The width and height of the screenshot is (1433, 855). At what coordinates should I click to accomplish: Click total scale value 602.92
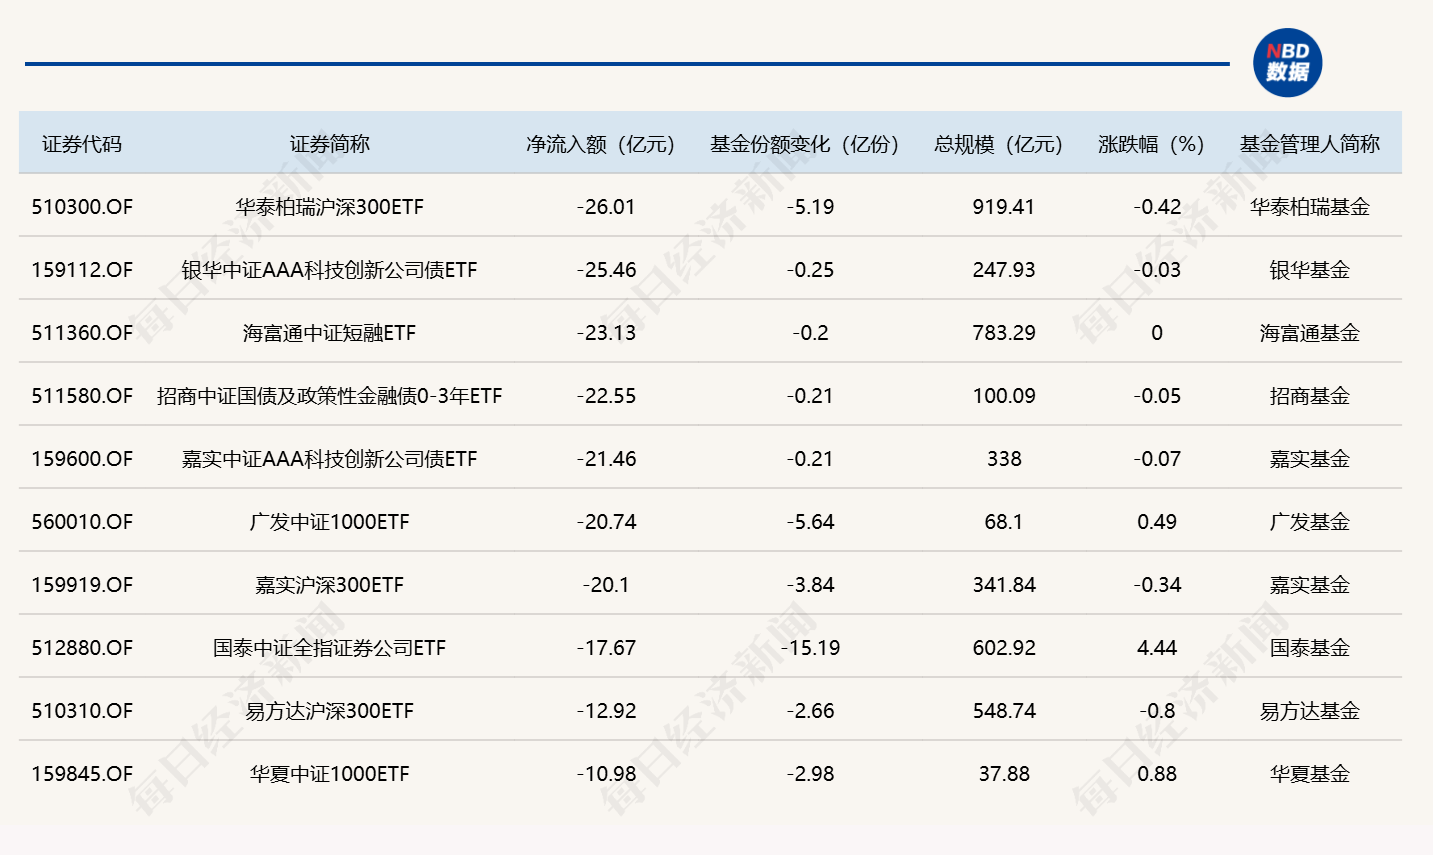point(1004,648)
